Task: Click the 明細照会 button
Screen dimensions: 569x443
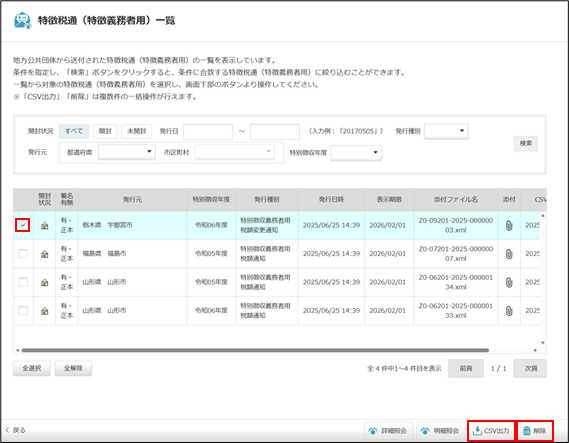Action: point(441,431)
